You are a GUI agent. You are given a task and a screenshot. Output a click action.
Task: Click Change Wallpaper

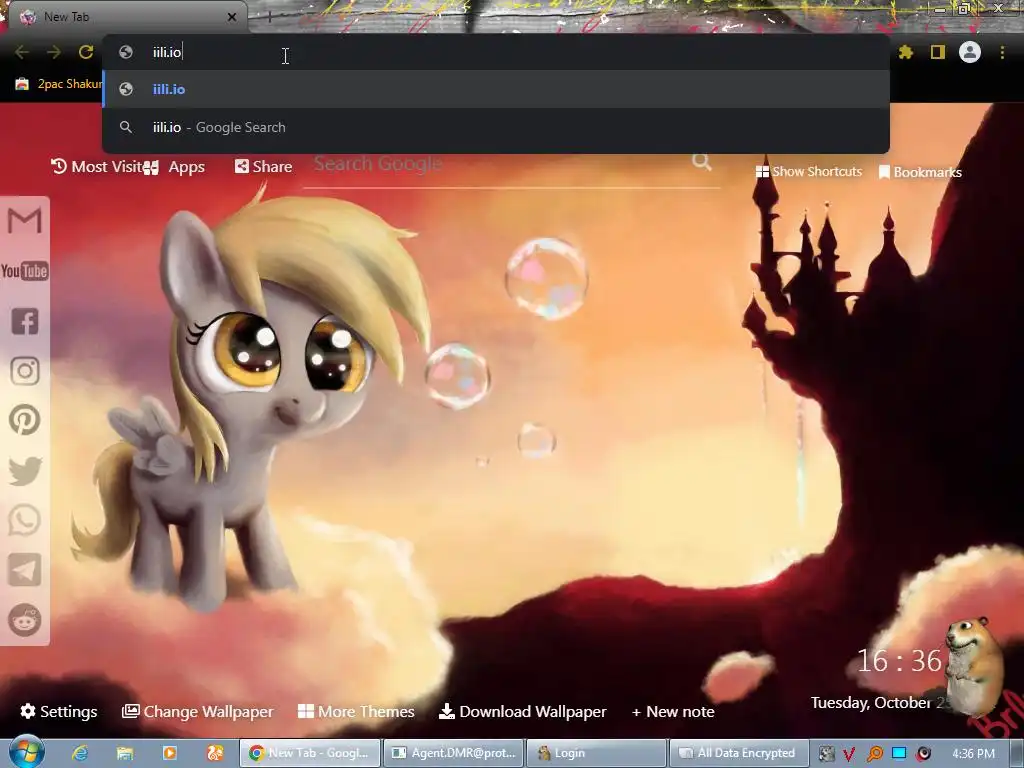(197, 711)
